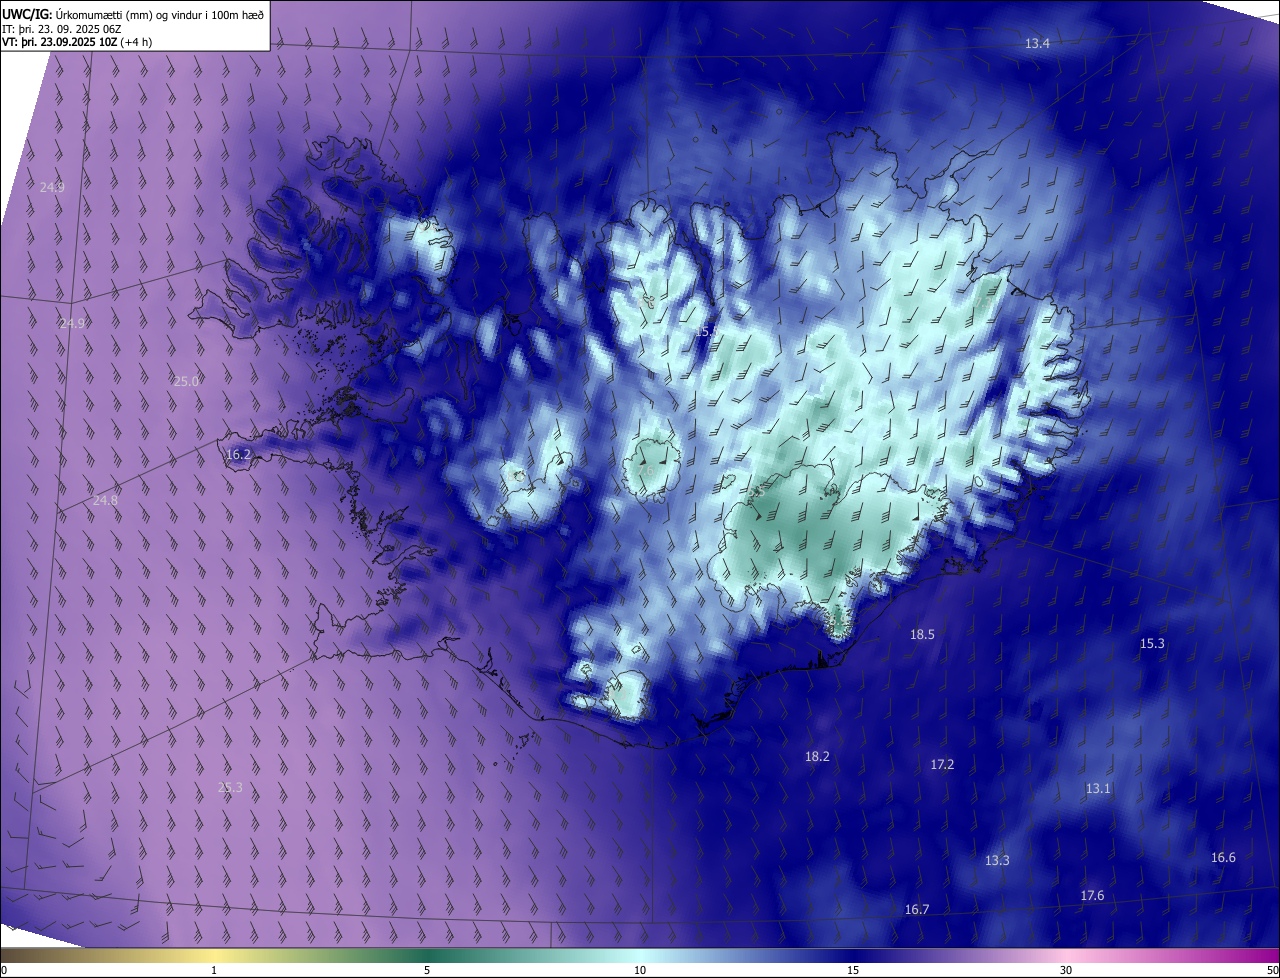Click the colorbar tick label 1

point(214,970)
